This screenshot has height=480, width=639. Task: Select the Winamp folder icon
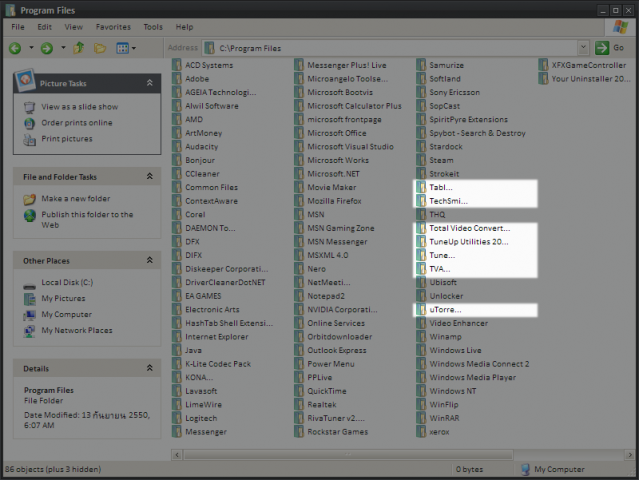point(421,337)
